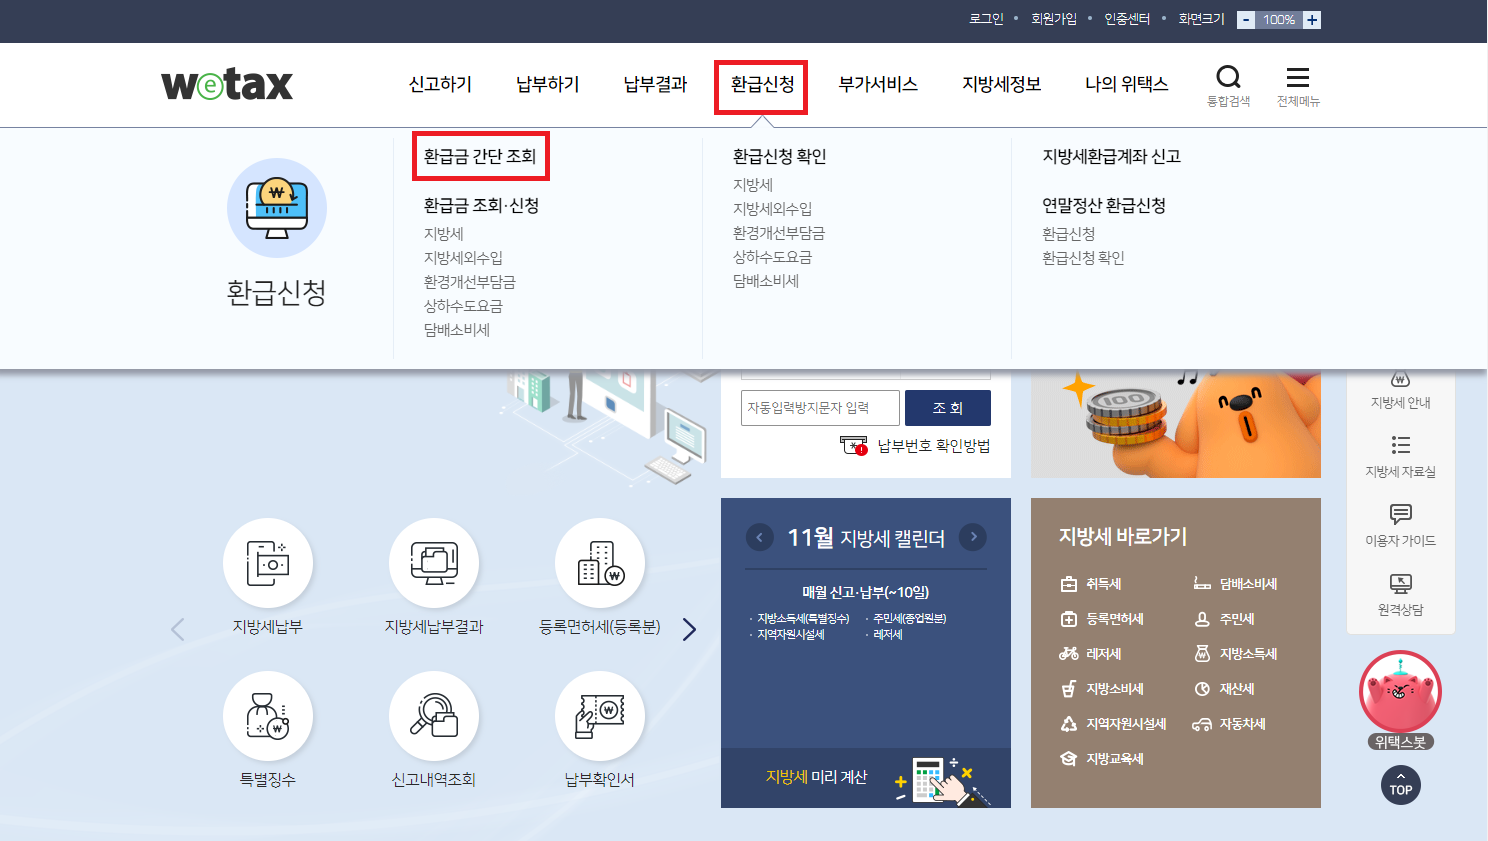Open 연말정산 환급신청 submenu heading
This screenshot has width=1488, height=841.
(1104, 205)
